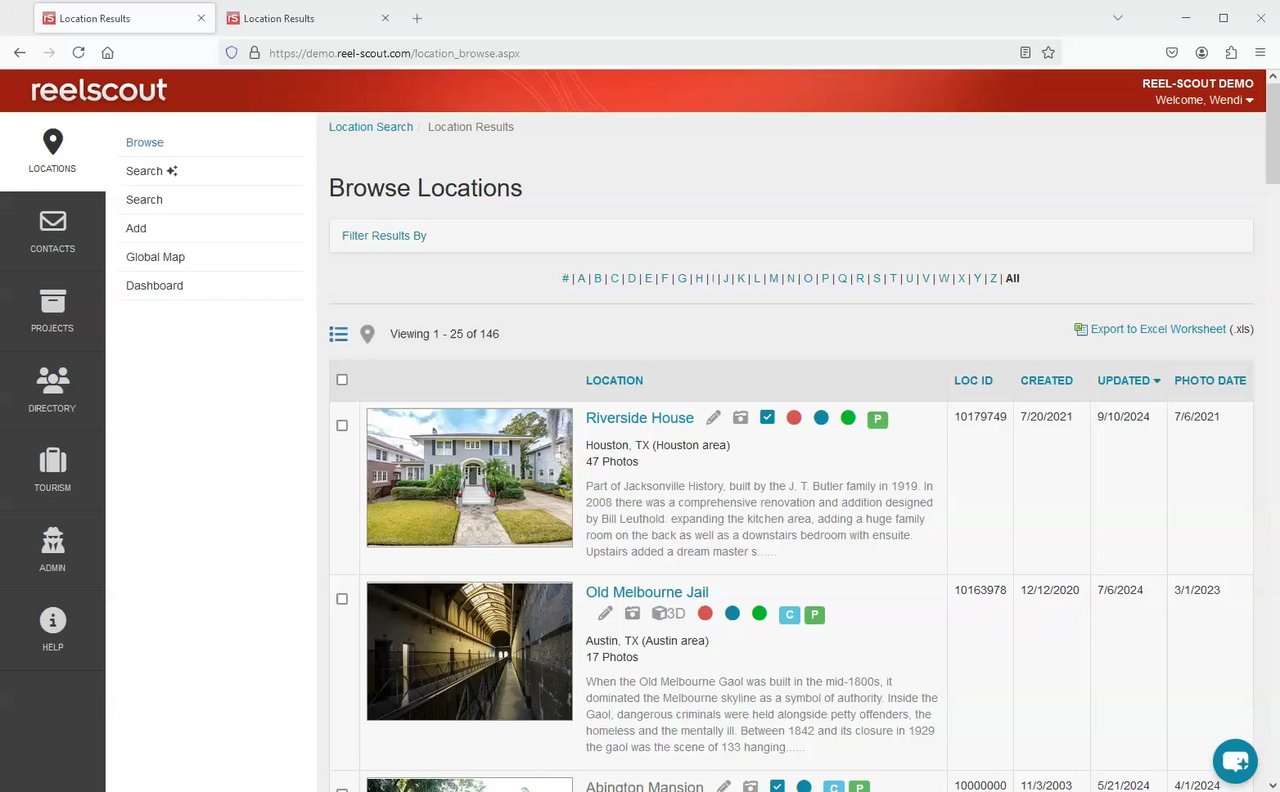Switch to map pin view of results
Viewport: 1280px width, 792px height.
[x=368, y=334]
